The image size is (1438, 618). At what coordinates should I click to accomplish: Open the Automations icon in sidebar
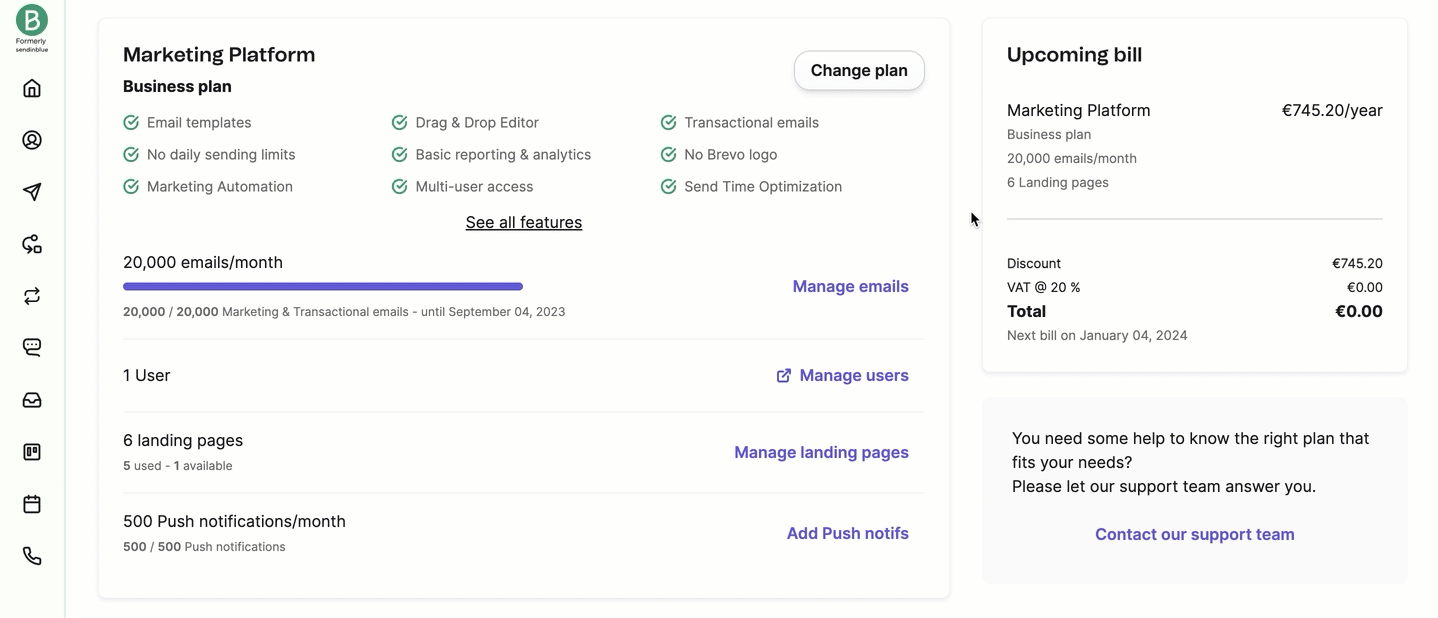coord(32,244)
